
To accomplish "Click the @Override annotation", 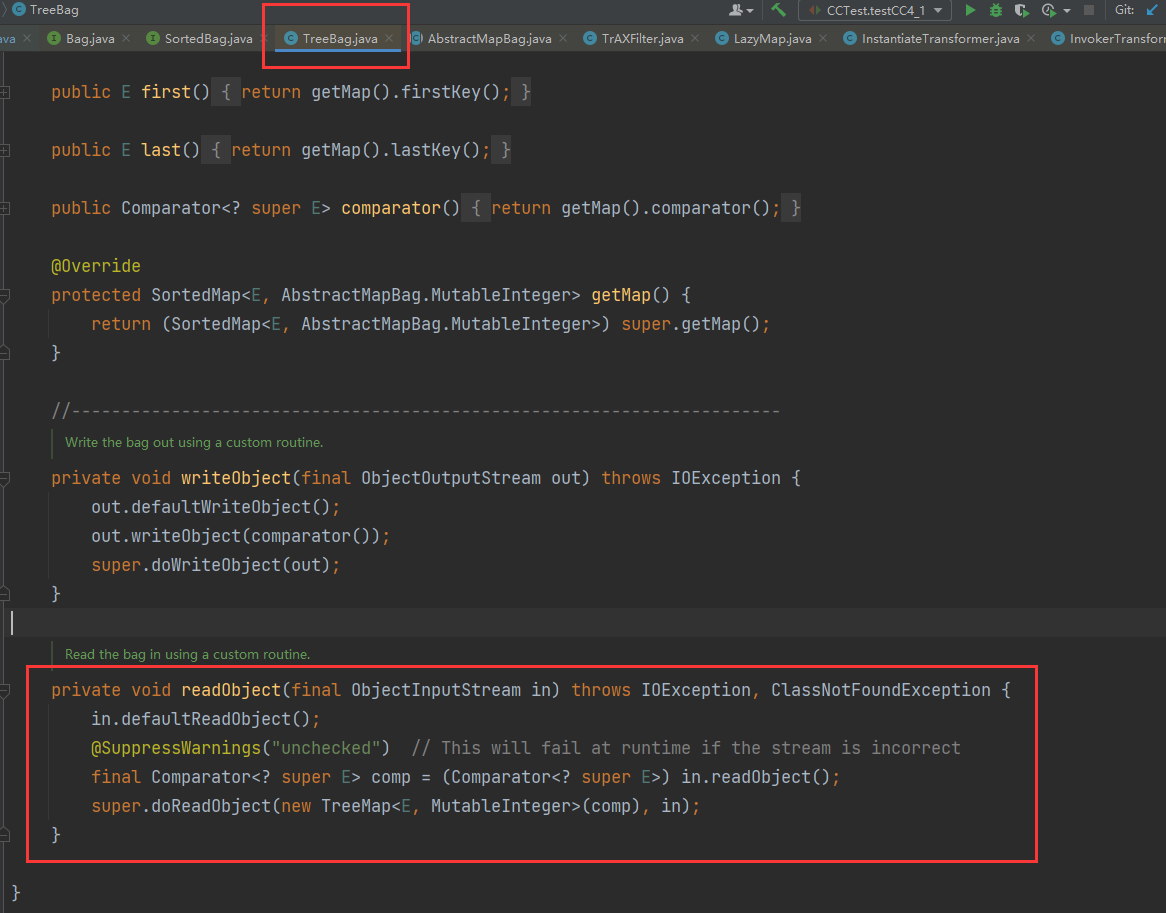I will 96,266.
